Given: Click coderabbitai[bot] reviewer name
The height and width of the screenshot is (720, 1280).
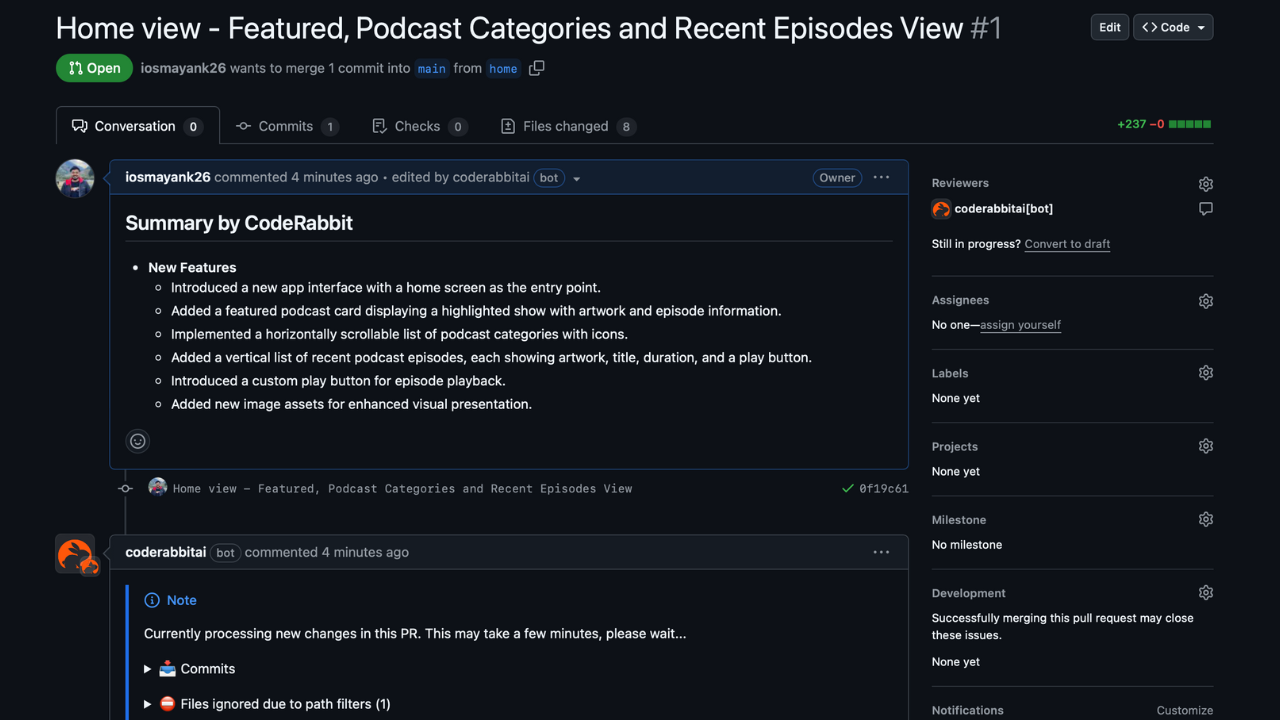Looking at the screenshot, I should coord(1004,209).
